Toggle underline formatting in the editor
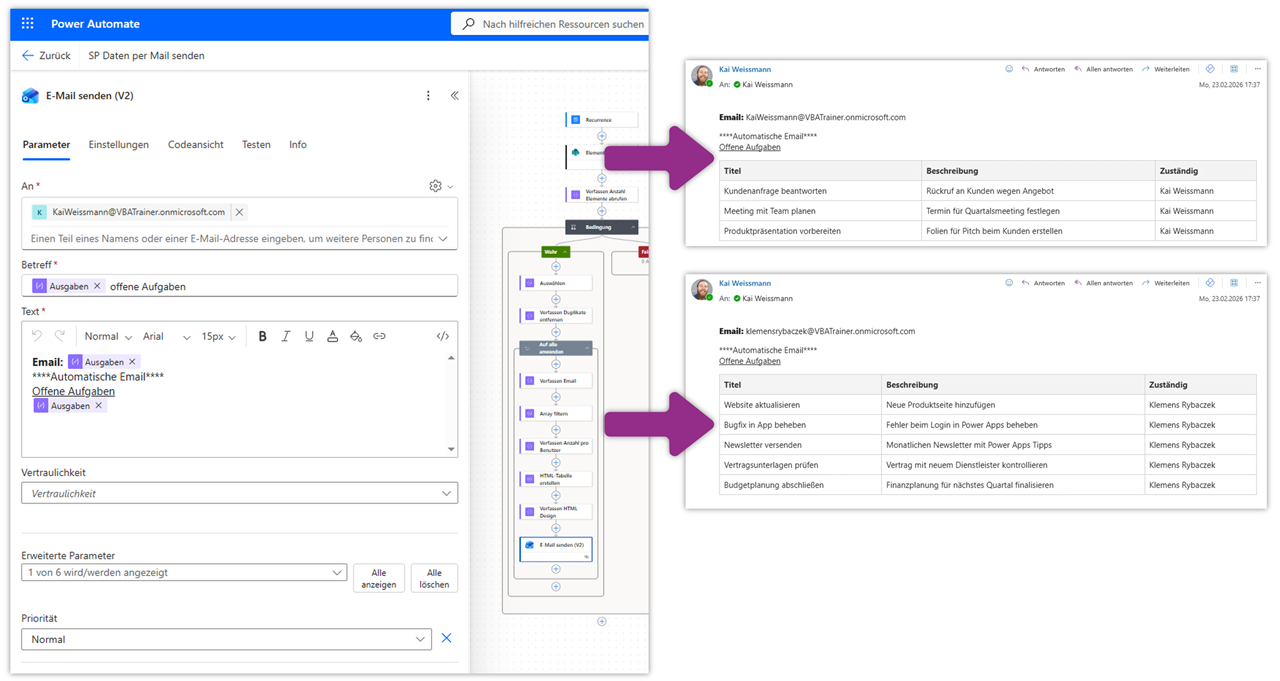Viewport: 1280px width, 681px height. tap(309, 336)
